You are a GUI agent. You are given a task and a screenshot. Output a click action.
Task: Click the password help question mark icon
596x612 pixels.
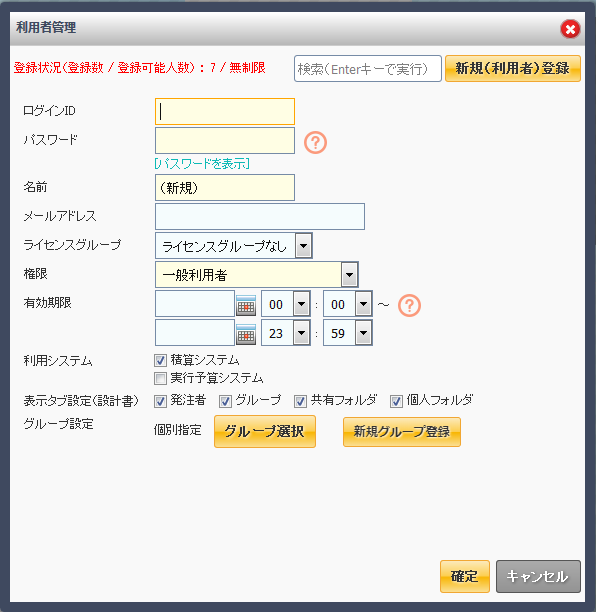tap(315, 142)
